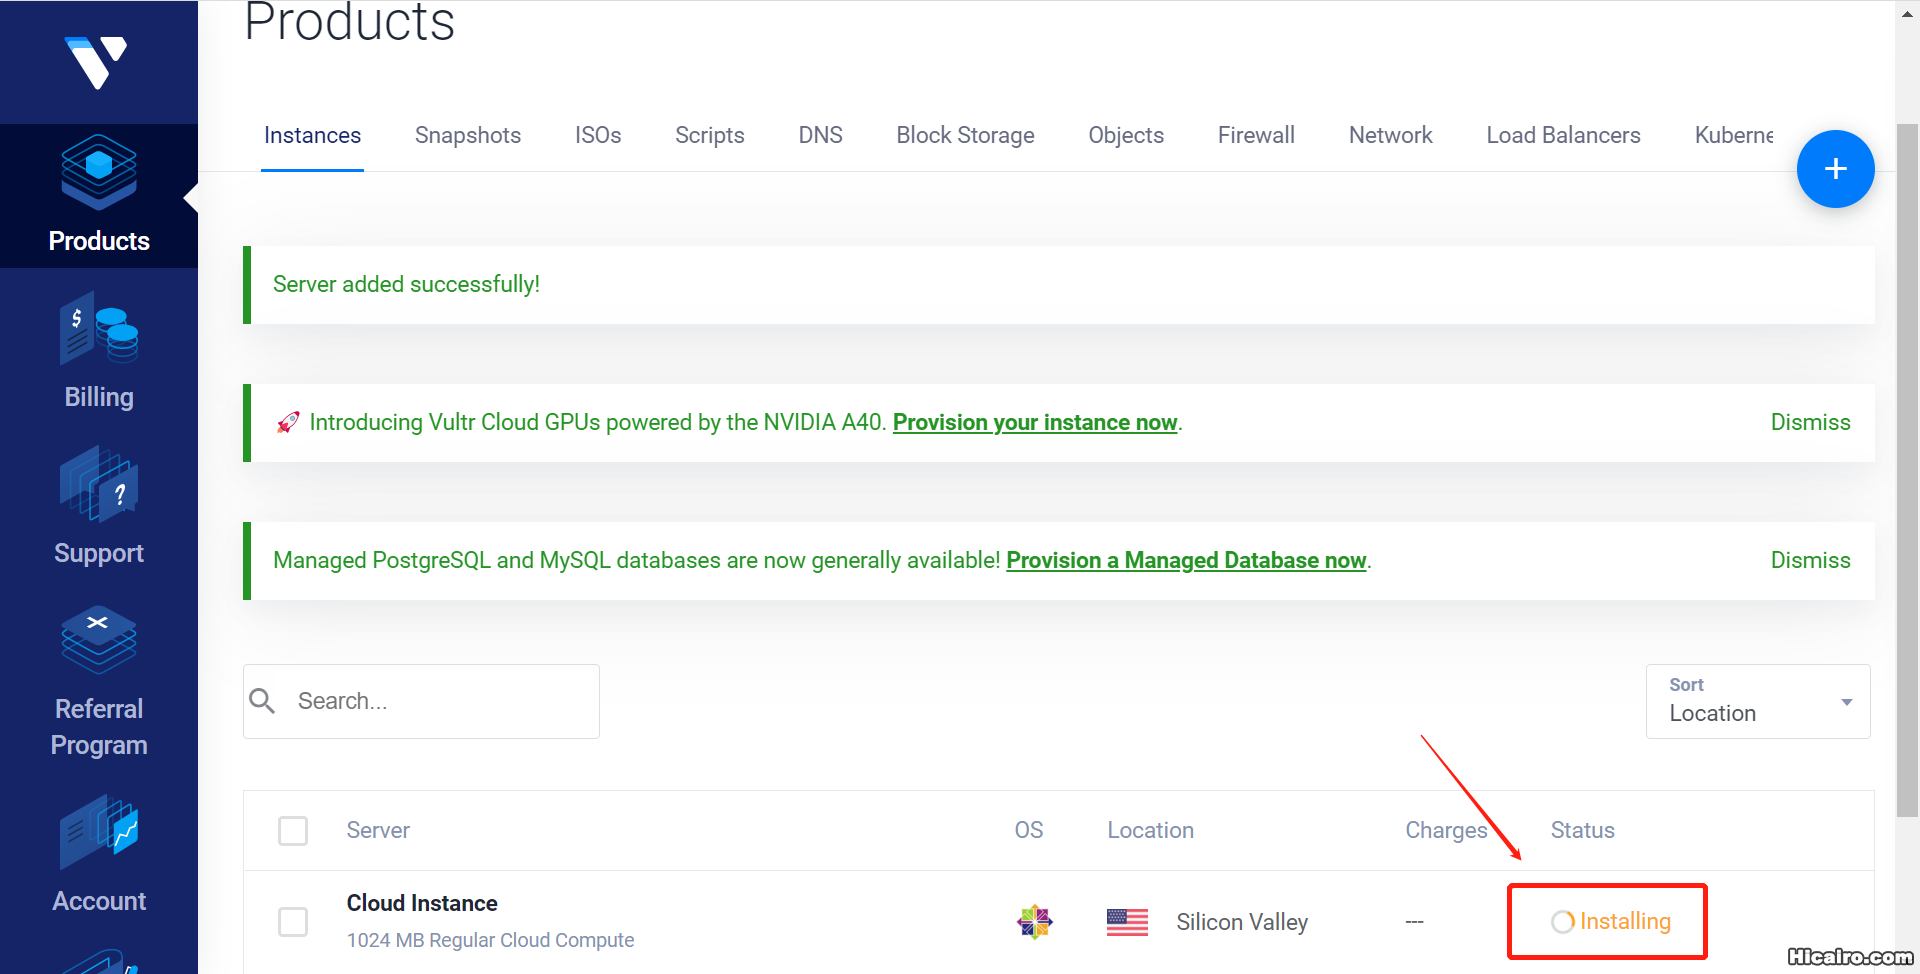Click the page vertical scrollbar
Image resolution: width=1920 pixels, height=974 pixels.
pyautogui.click(x=1907, y=470)
